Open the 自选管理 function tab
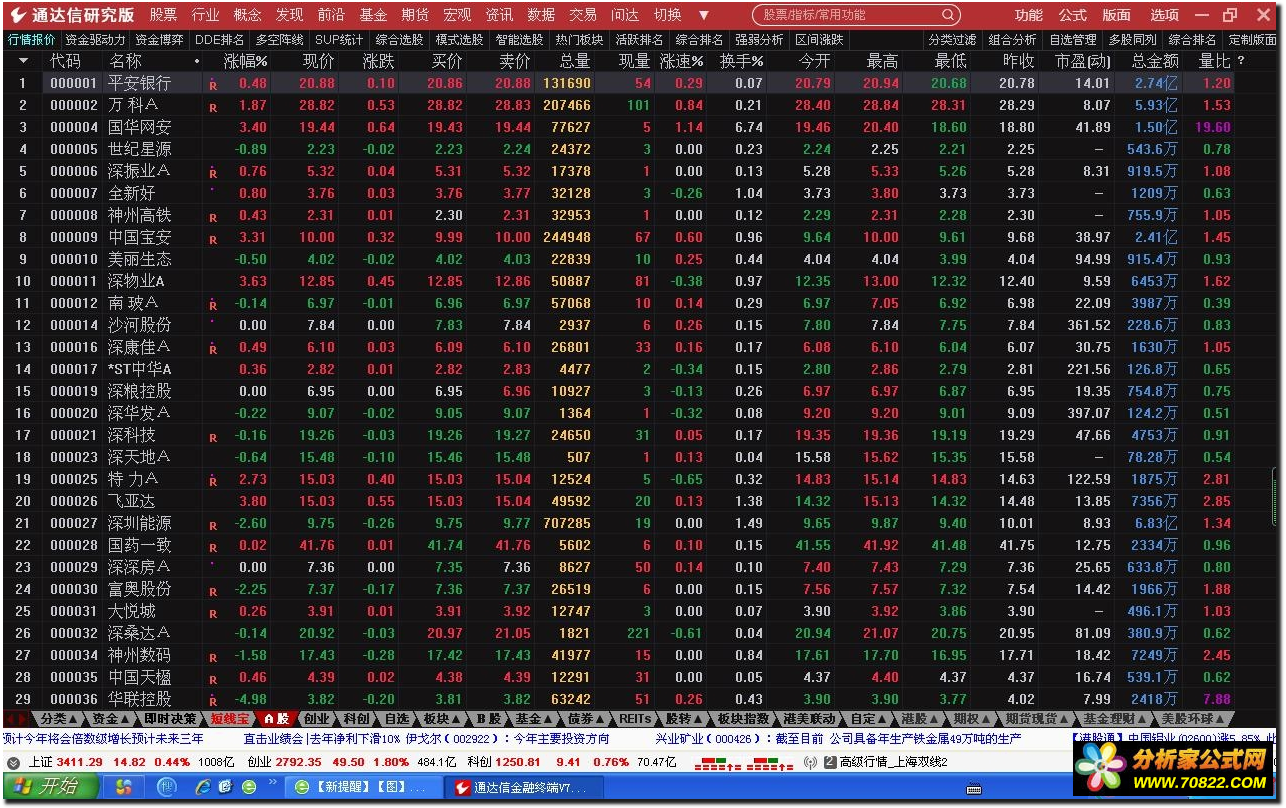 click(1073, 40)
